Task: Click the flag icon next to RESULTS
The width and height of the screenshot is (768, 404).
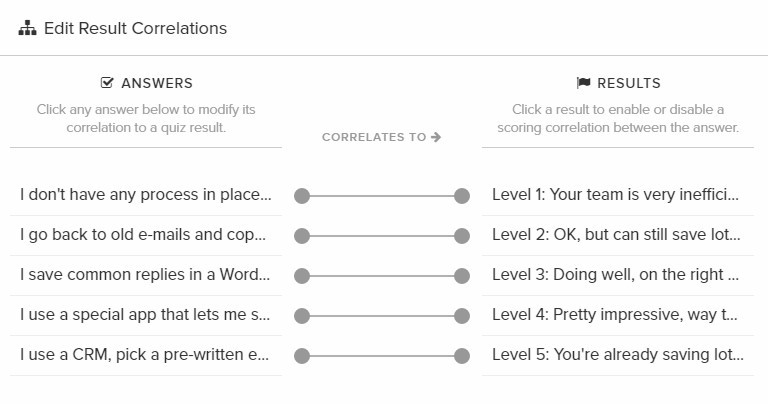Action: click(583, 83)
